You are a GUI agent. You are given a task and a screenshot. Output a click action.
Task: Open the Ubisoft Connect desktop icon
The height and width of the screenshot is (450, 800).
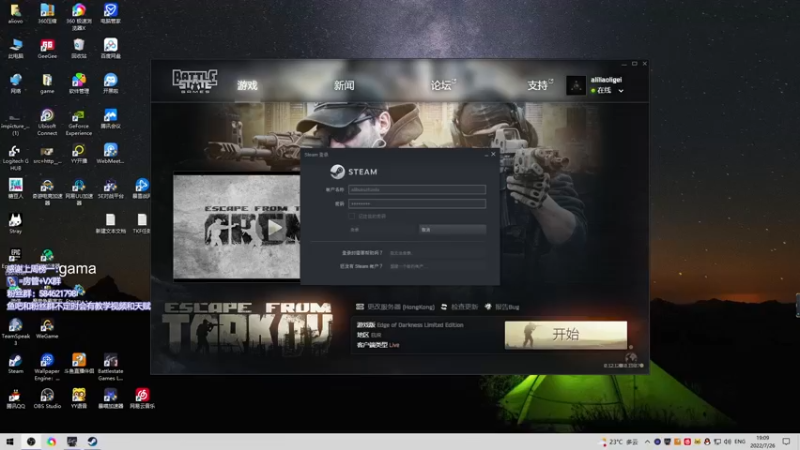pos(47,122)
